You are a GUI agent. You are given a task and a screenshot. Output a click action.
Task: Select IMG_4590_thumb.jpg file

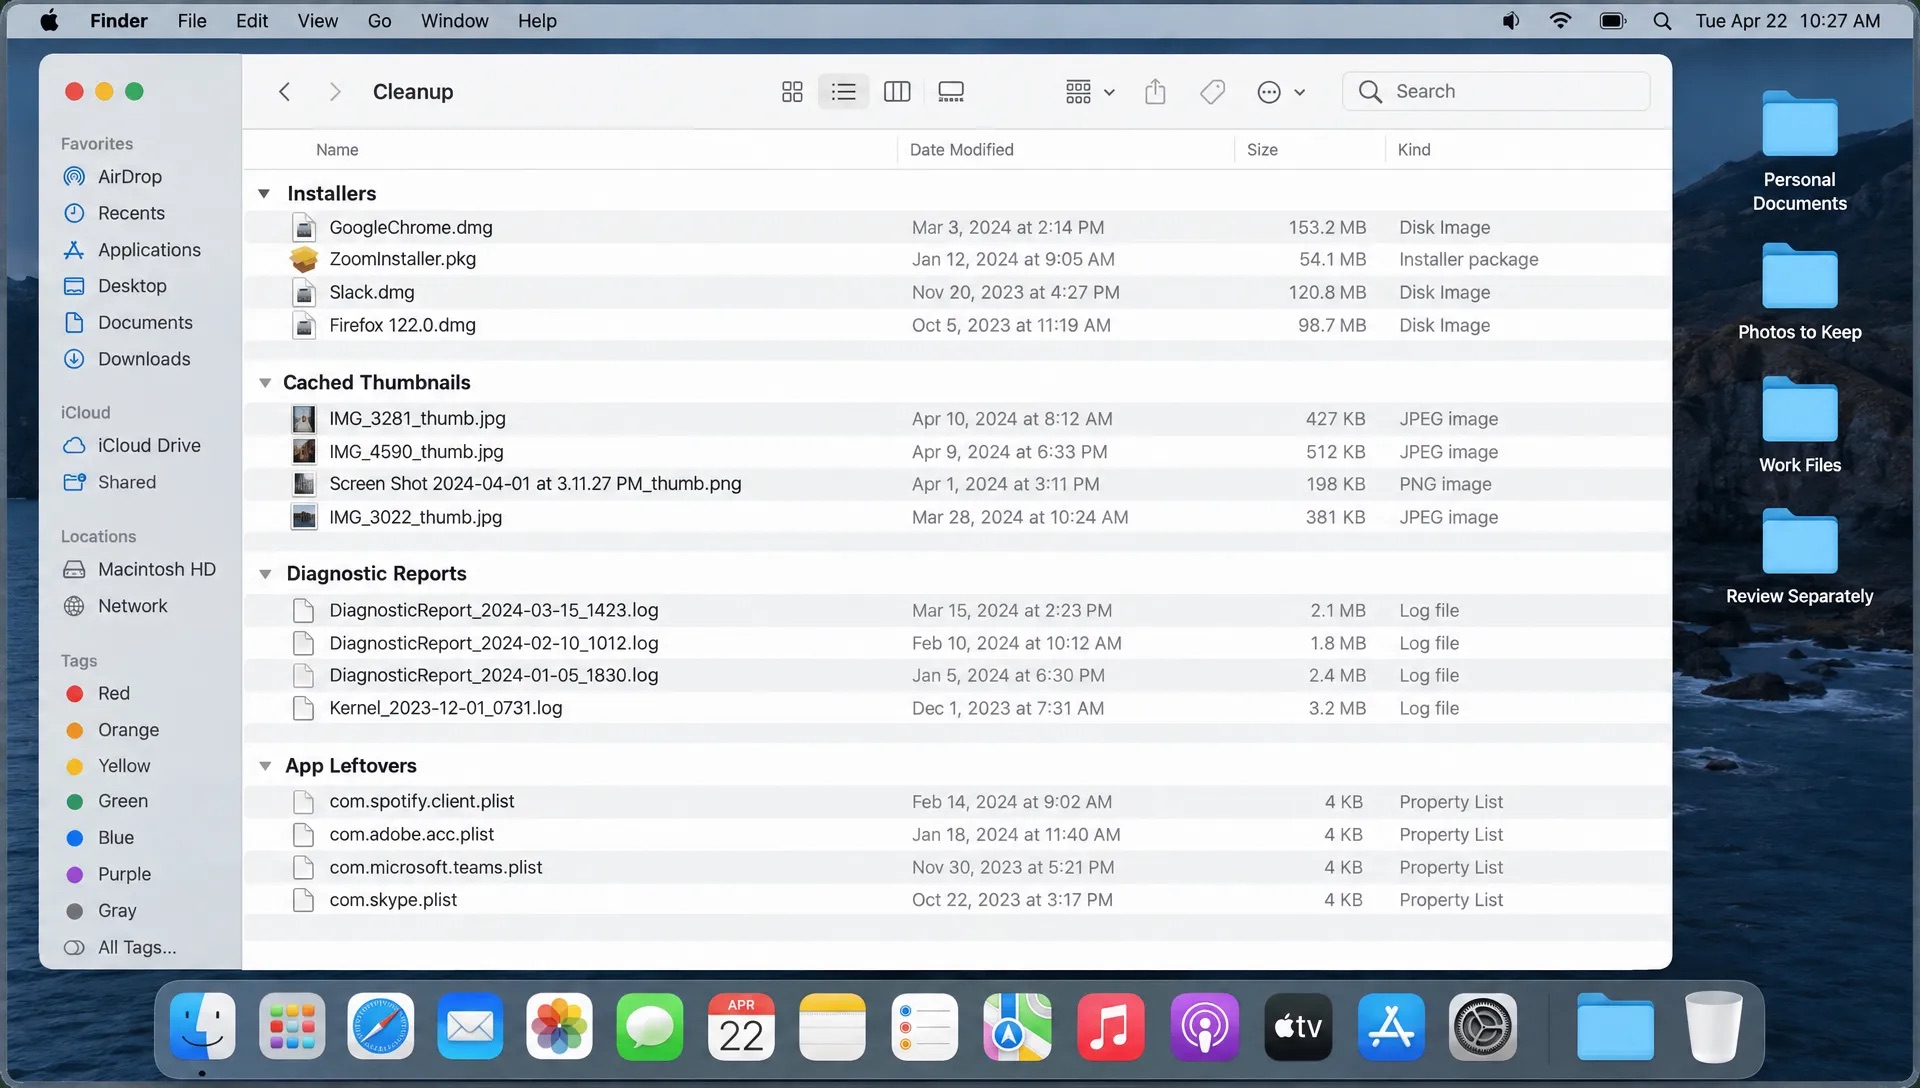[x=957, y=452]
